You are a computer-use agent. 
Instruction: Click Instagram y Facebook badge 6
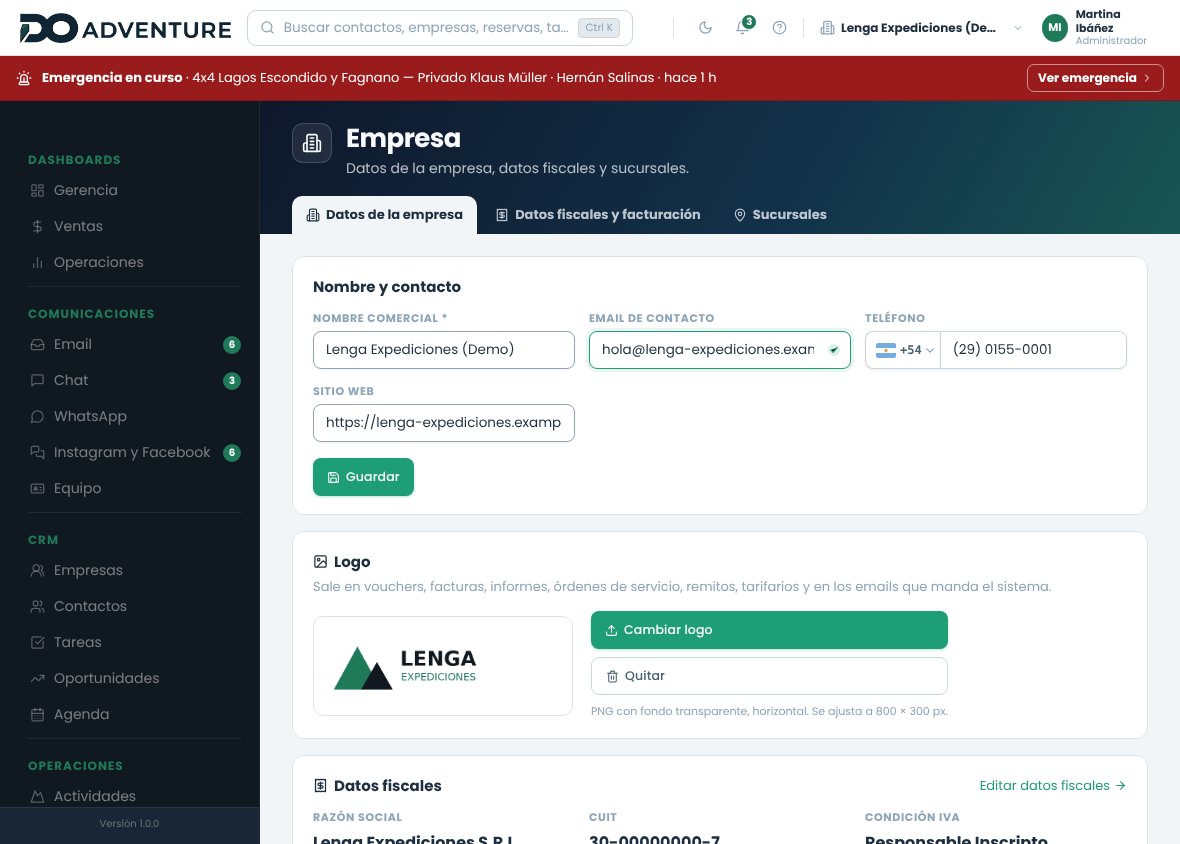[232, 453]
